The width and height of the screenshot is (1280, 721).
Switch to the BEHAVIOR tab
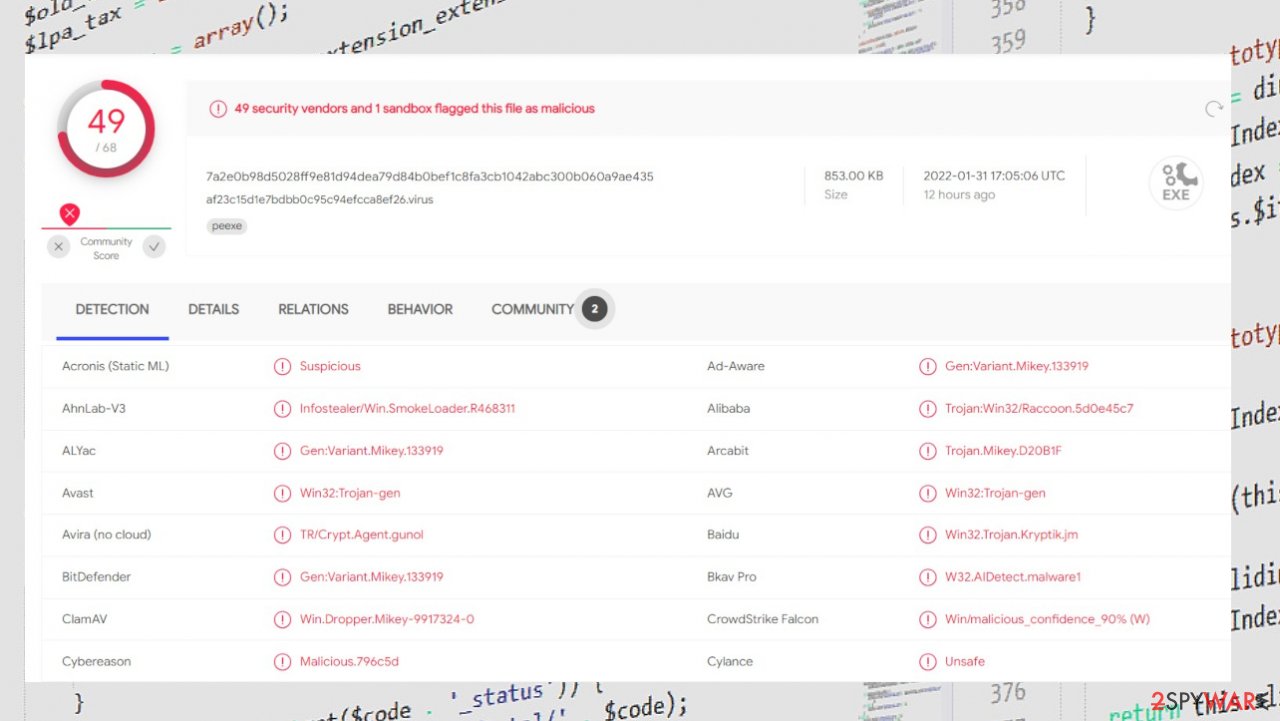pyautogui.click(x=420, y=309)
